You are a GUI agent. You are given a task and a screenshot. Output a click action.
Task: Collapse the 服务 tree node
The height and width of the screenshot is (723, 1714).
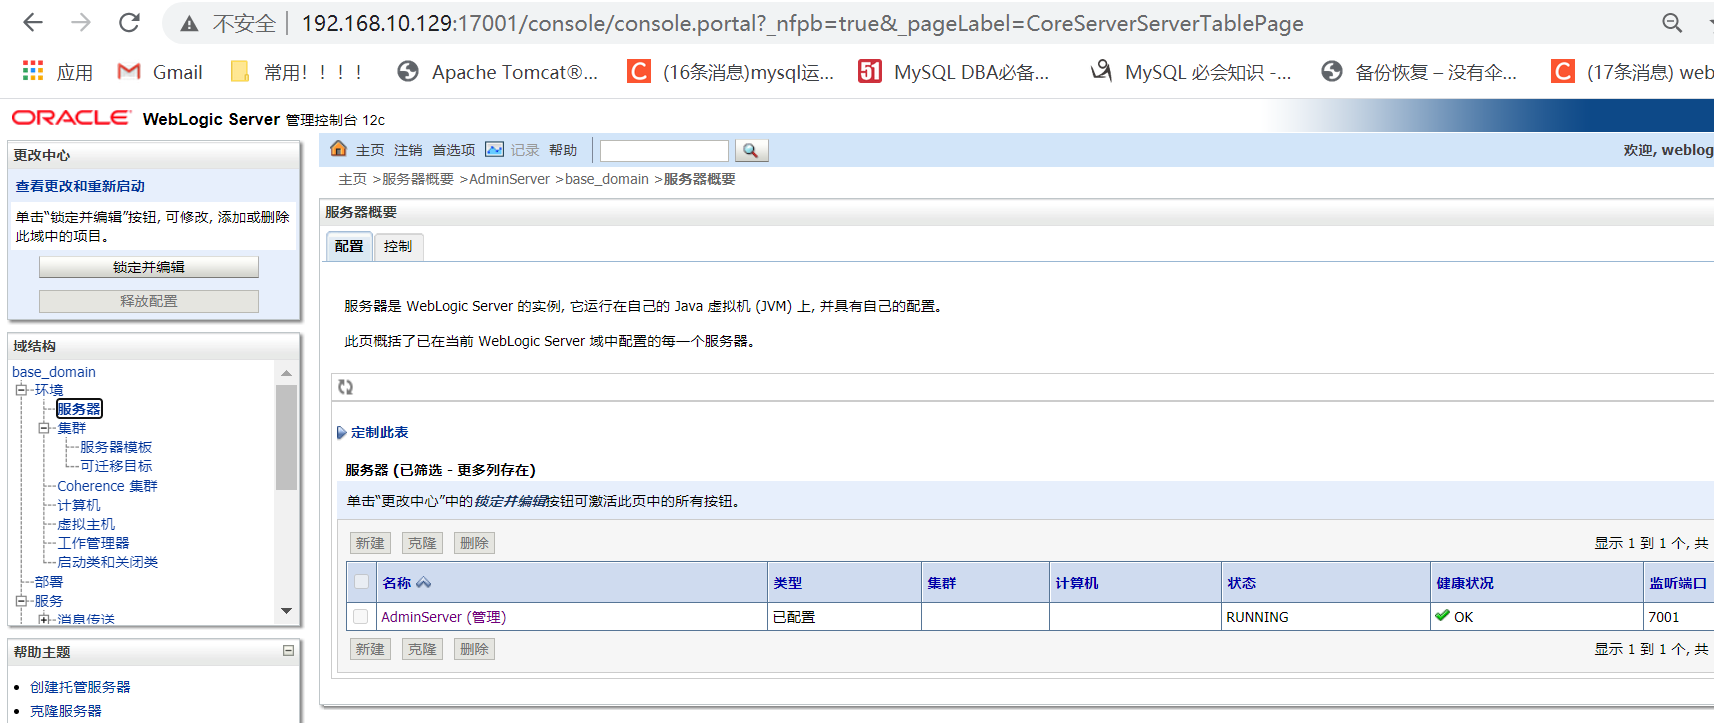tap(21, 601)
